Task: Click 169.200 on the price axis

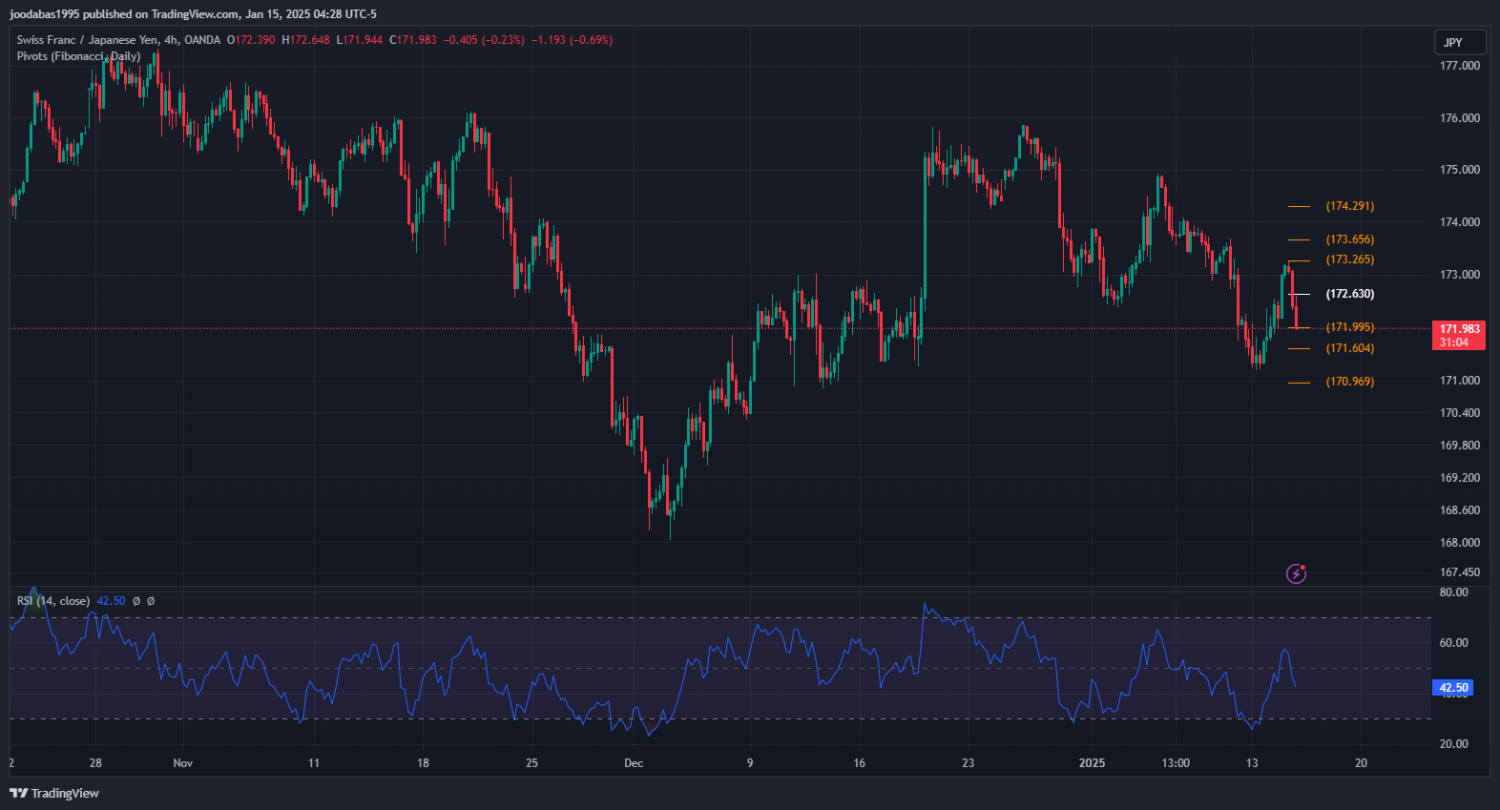Action: [1459, 478]
